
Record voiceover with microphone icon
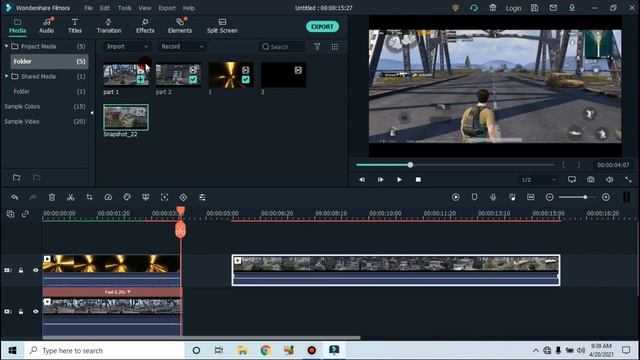tap(493, 198)
